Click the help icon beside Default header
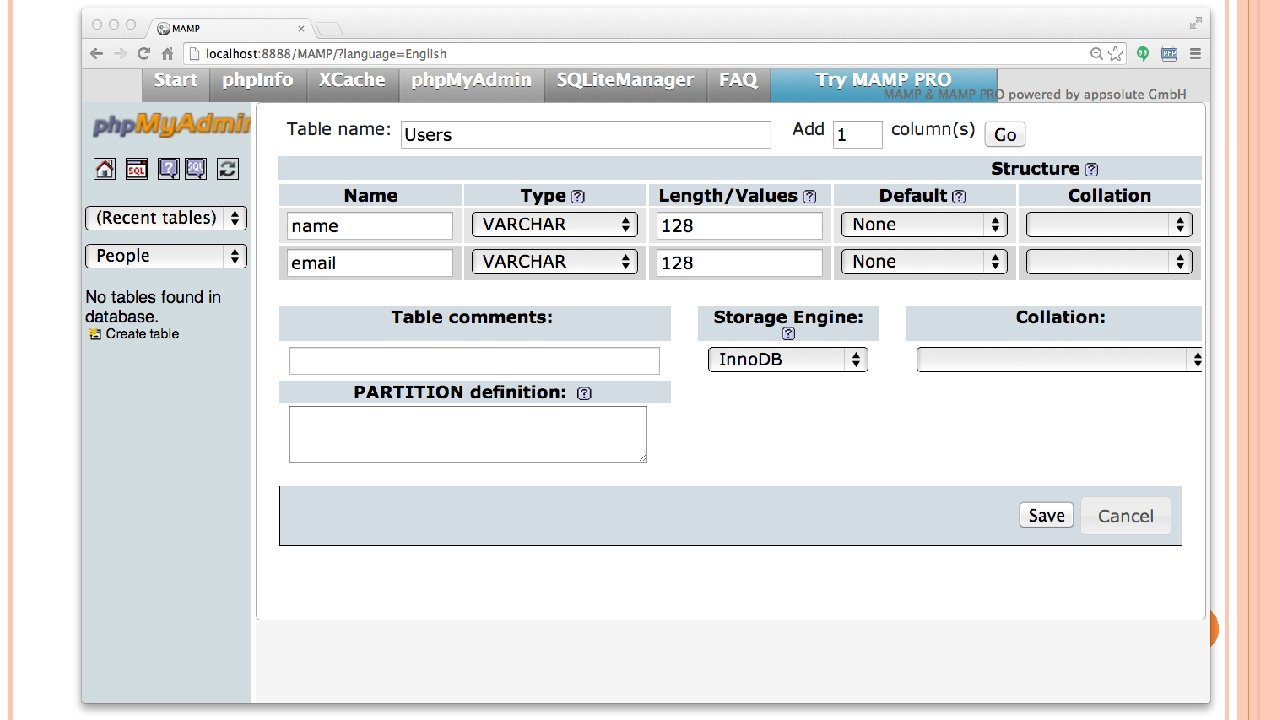The width and height of the screenshot is (1280, 720). pyautogui.click(x=959, y=197)
